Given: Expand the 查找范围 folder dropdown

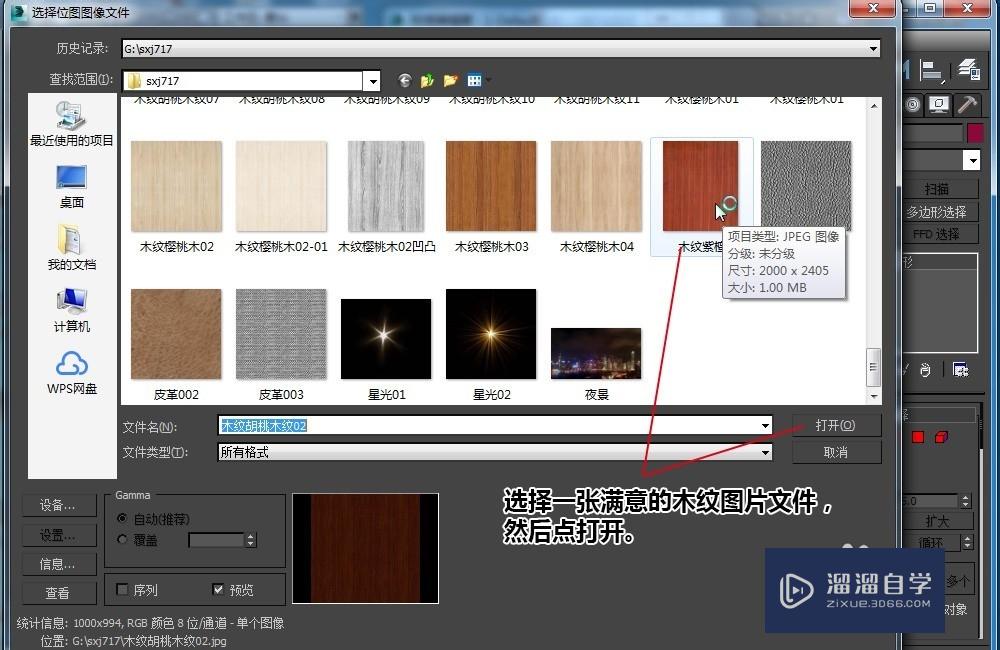Looking at the screenshot, I should click(372, 81).
